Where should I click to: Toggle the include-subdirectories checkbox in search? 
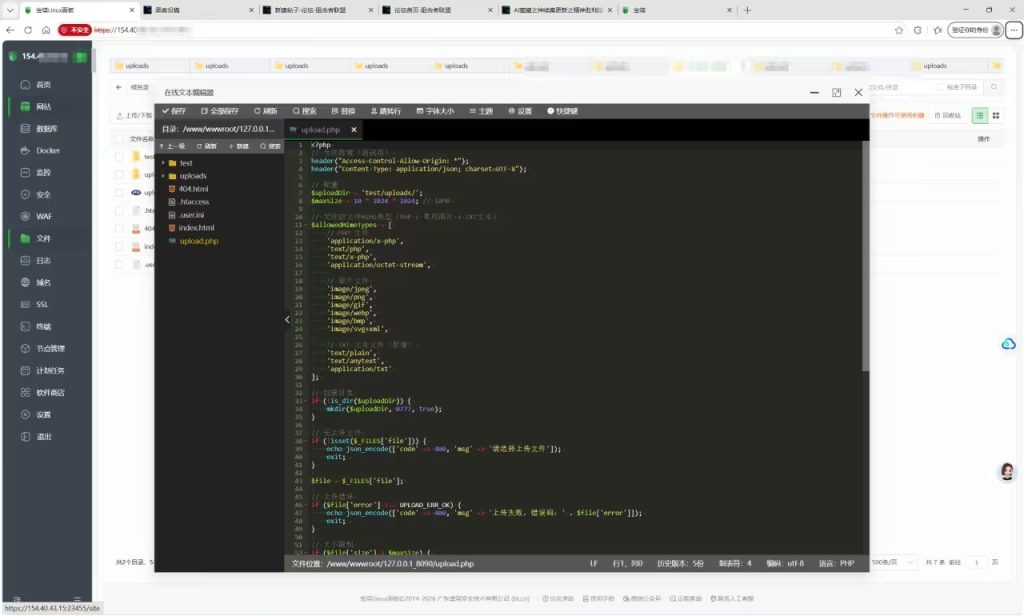940,87
